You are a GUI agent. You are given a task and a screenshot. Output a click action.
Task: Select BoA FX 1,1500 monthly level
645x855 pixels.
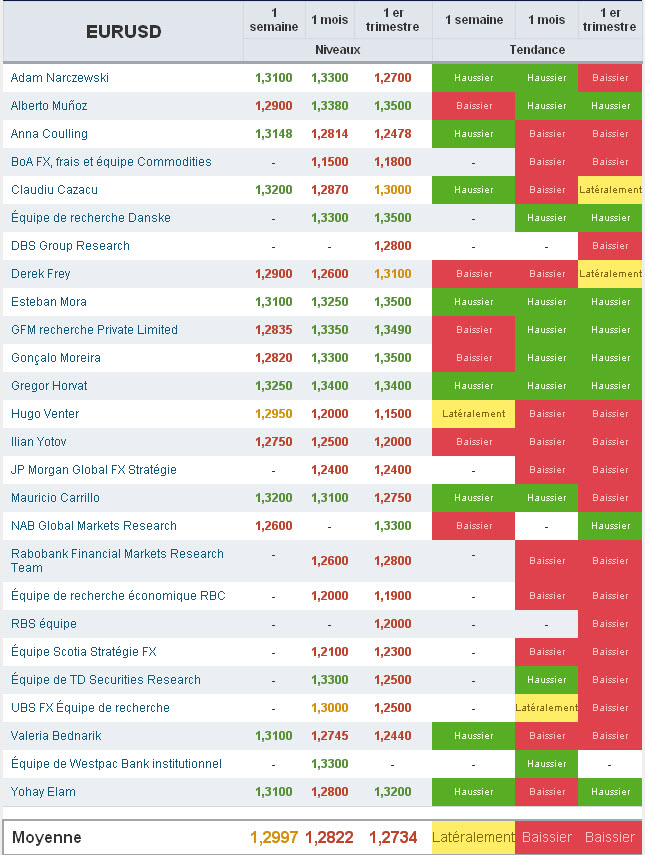coord(329,162)
